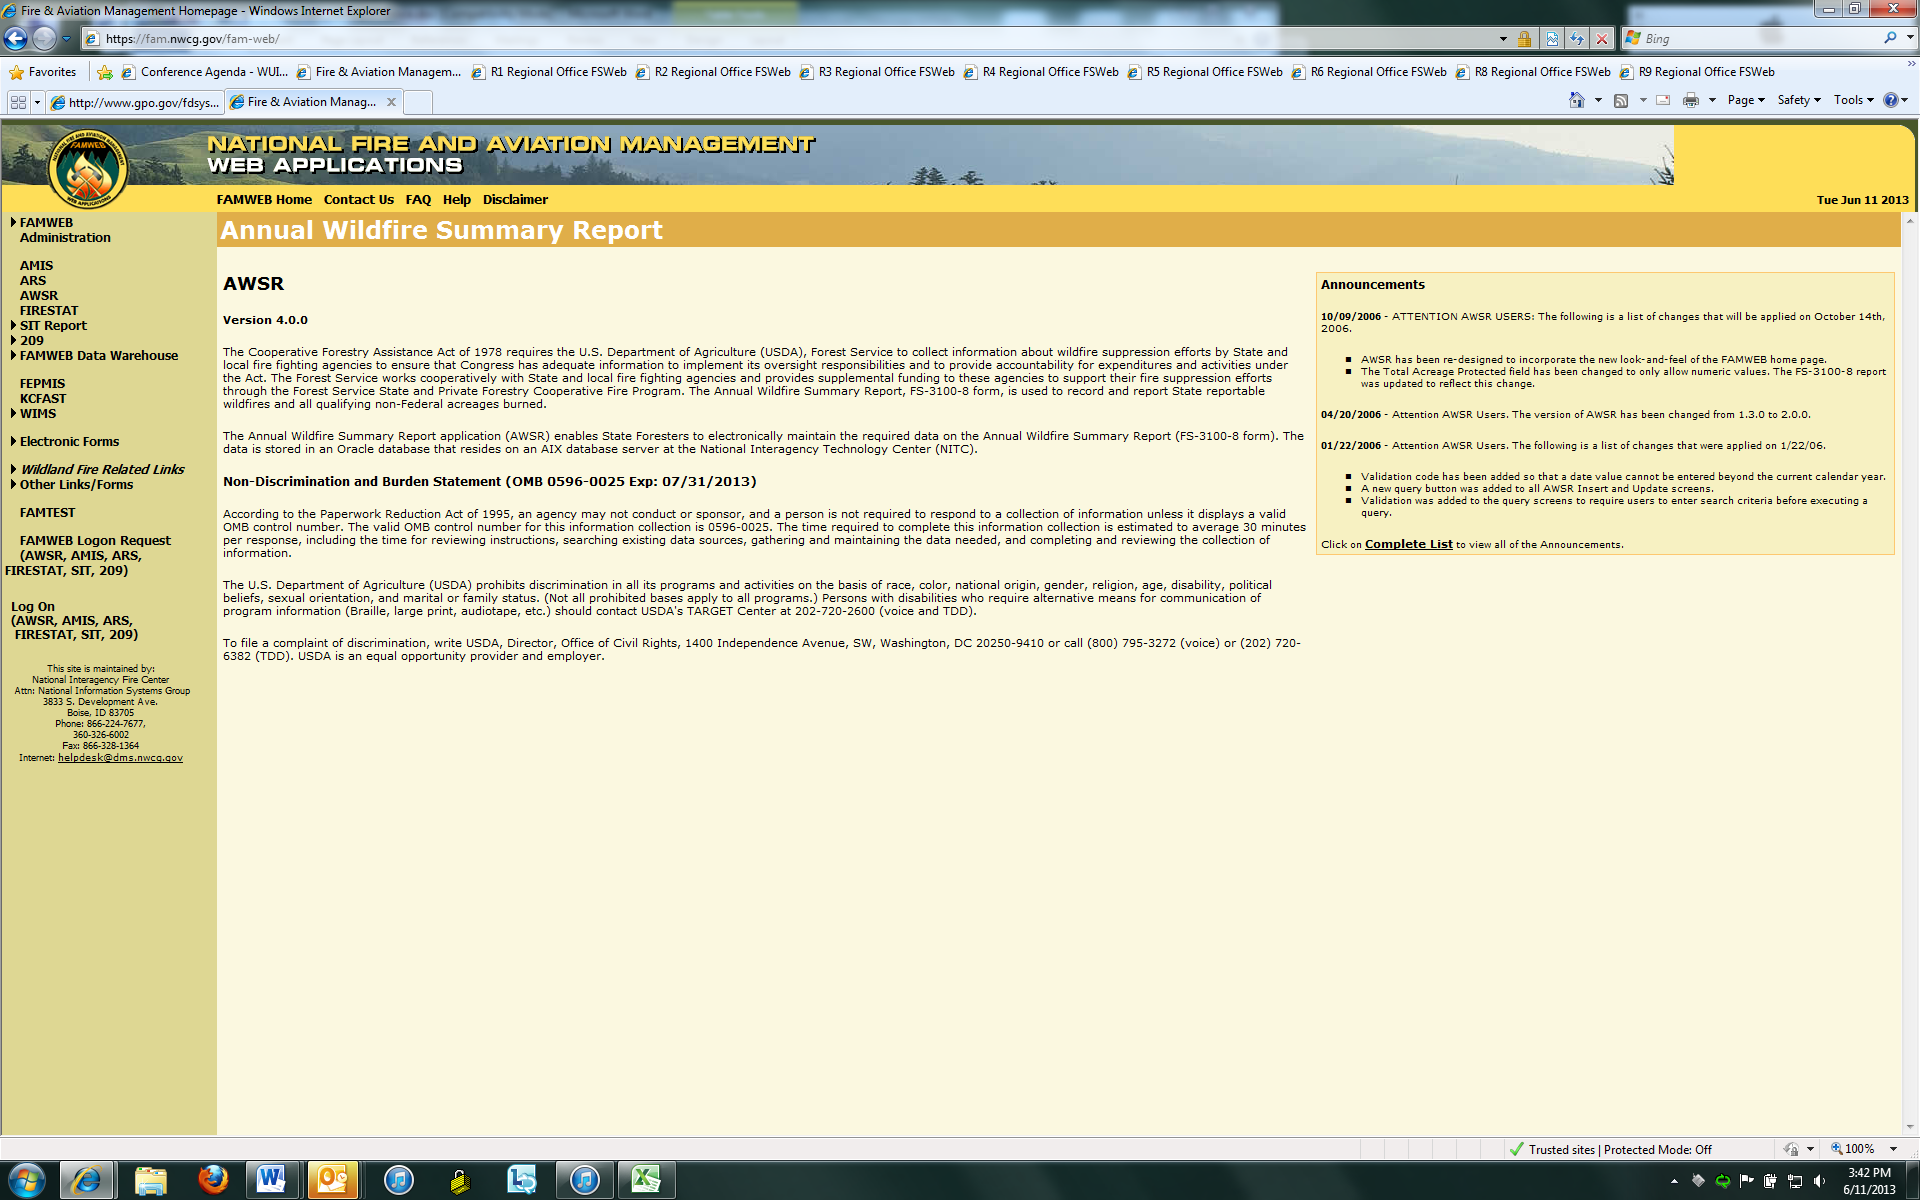Click the Stop loading red X icon
Screen dimensions: 1920x1200
coord(1602,38)
